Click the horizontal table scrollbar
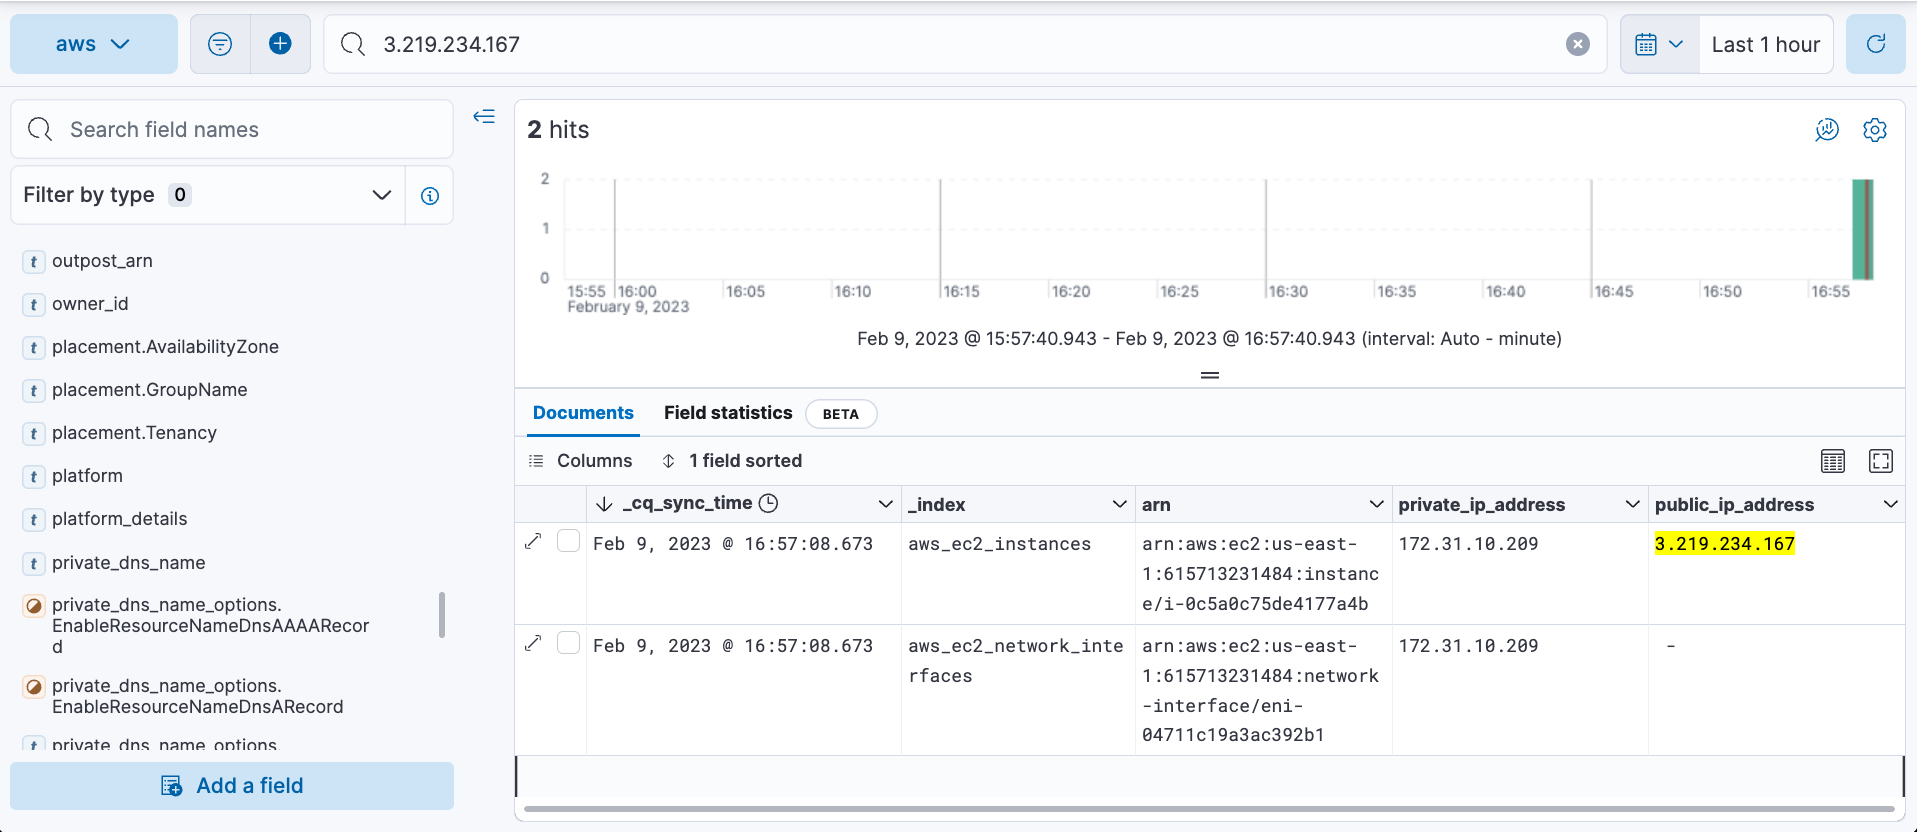The width and height of the screenshot is (1917, 832). [1209, 808]
